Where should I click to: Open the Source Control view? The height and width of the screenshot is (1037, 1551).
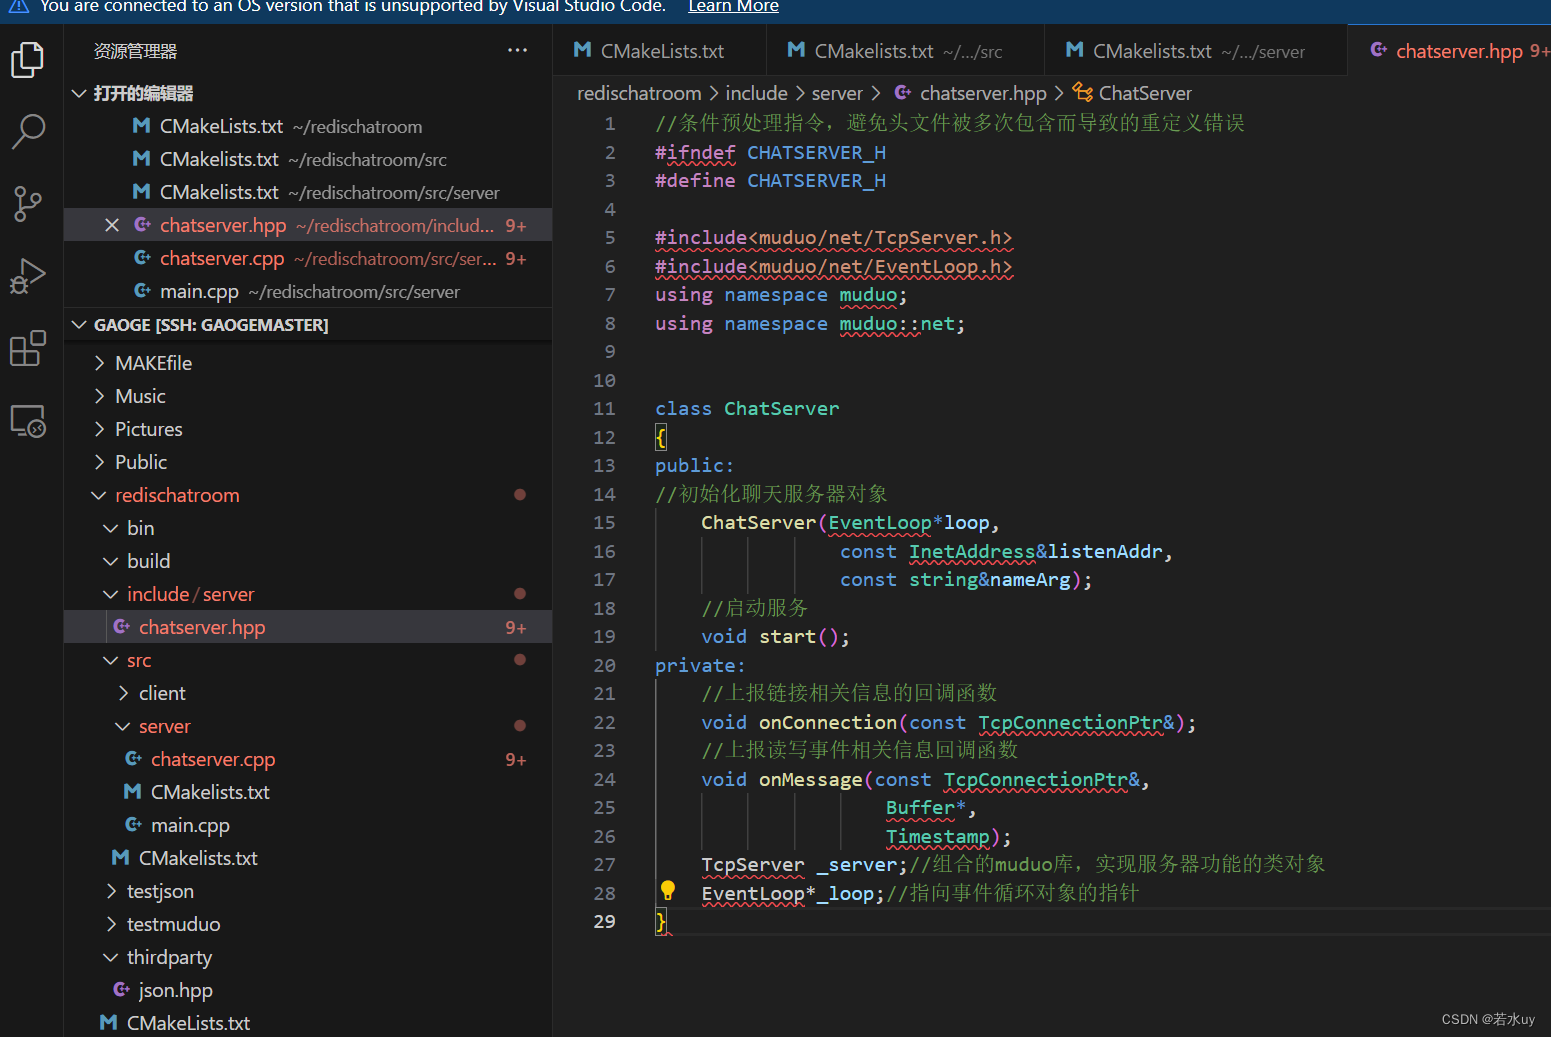click(28, 204)
